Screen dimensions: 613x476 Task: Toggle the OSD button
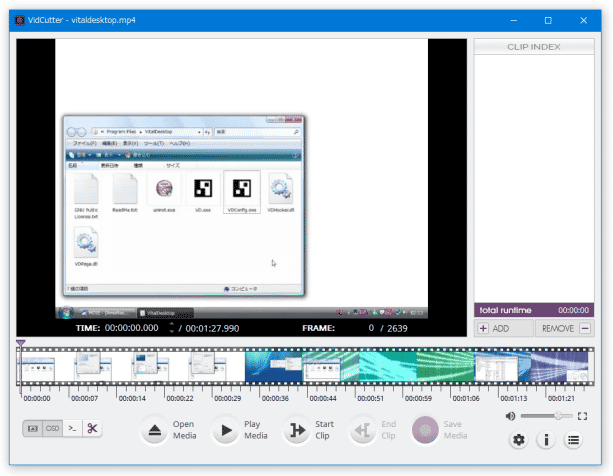(52, 429)
